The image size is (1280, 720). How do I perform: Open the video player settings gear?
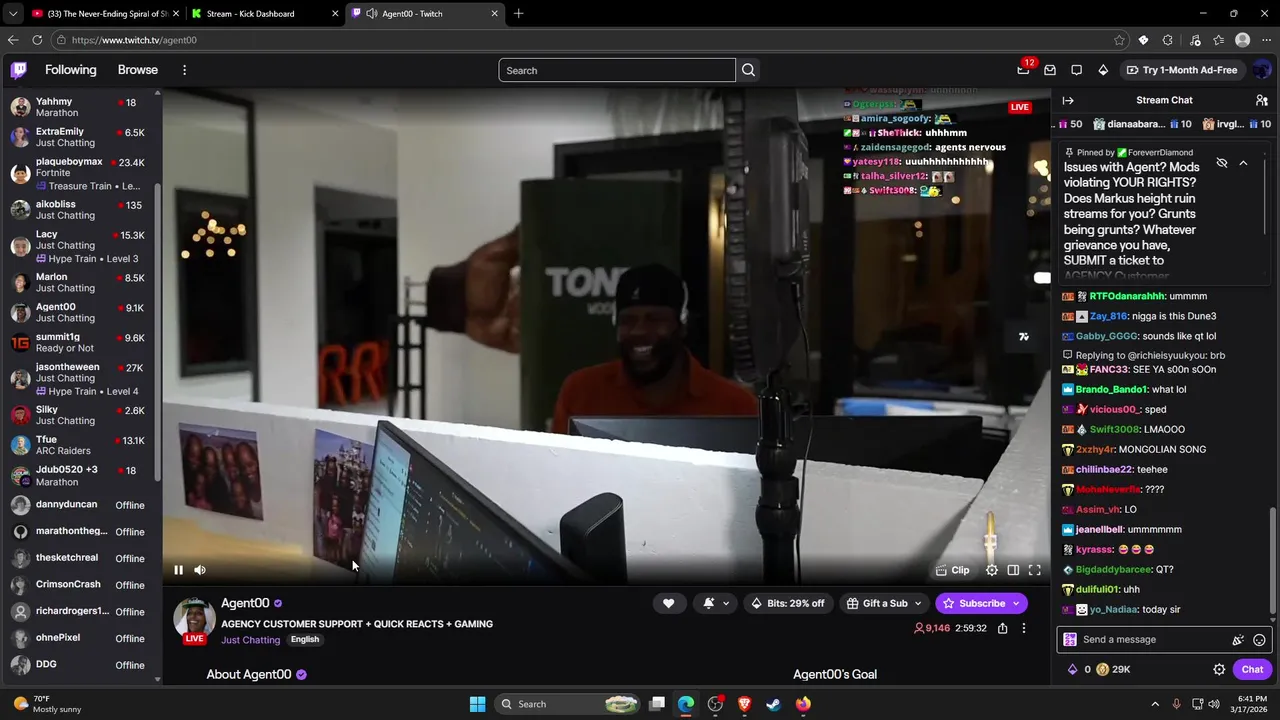tap(992, 570)
